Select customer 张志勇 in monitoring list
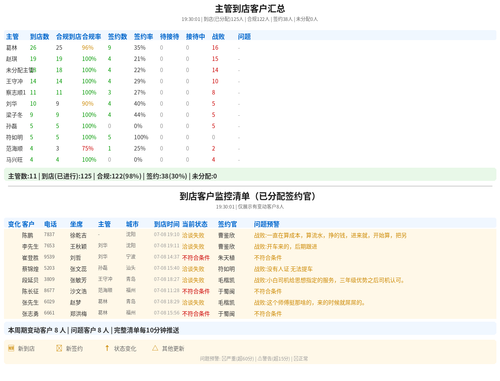This screenshot has width=500, height=381. [30, 314]
